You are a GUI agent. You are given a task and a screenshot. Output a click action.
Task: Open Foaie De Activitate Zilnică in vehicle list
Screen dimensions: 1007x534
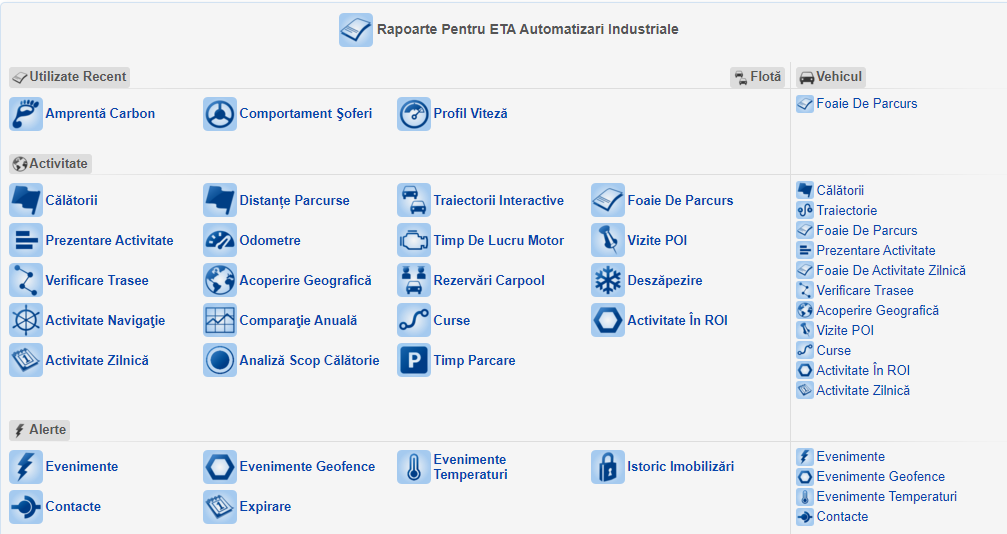890,271
